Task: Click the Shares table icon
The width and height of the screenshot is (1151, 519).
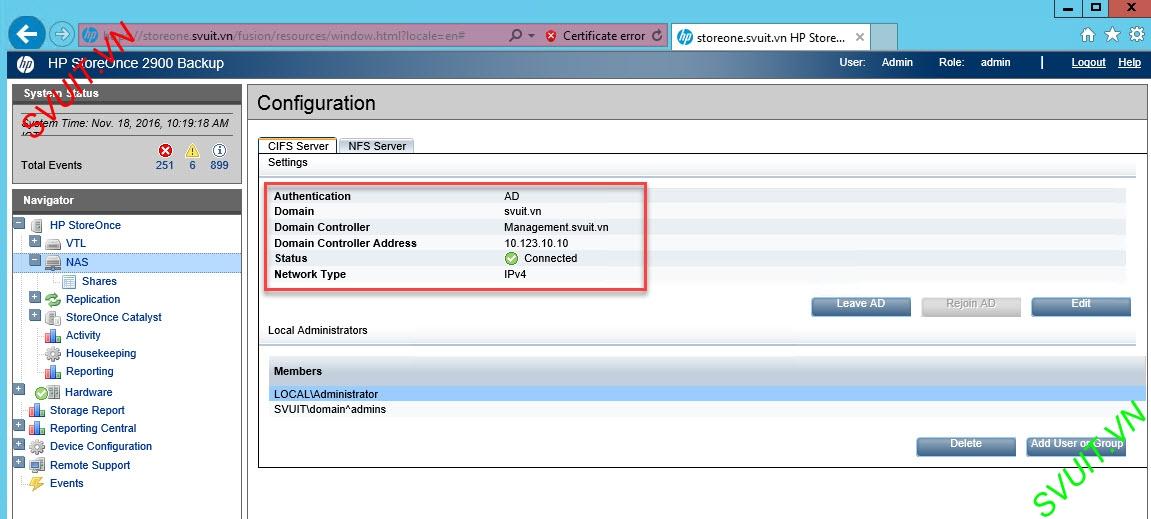Action: pos(69,281)
